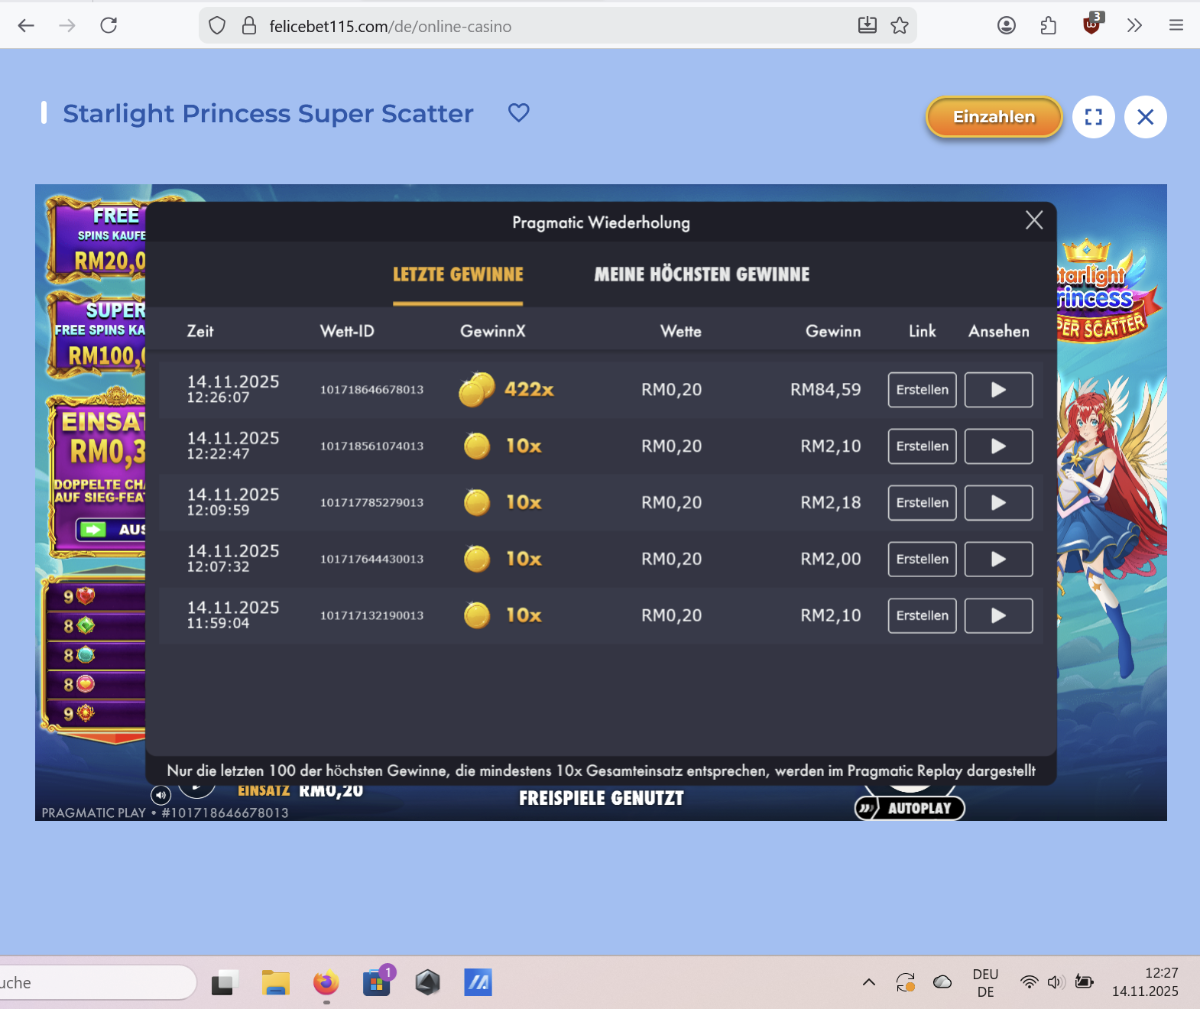Bookmark this page with the star icon

pos(900,26)
